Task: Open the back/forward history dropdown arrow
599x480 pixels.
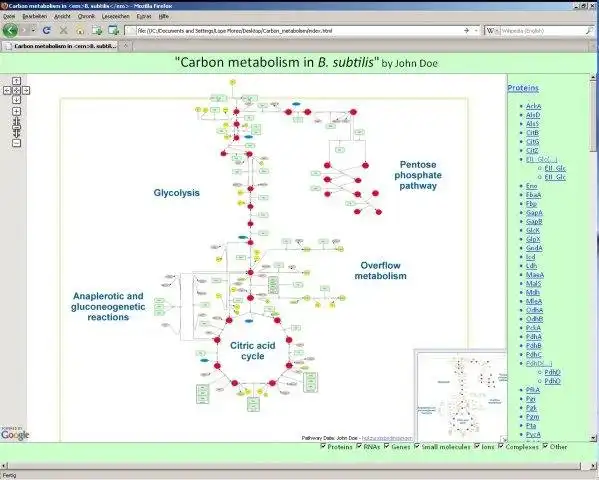Action: point(34,30)
